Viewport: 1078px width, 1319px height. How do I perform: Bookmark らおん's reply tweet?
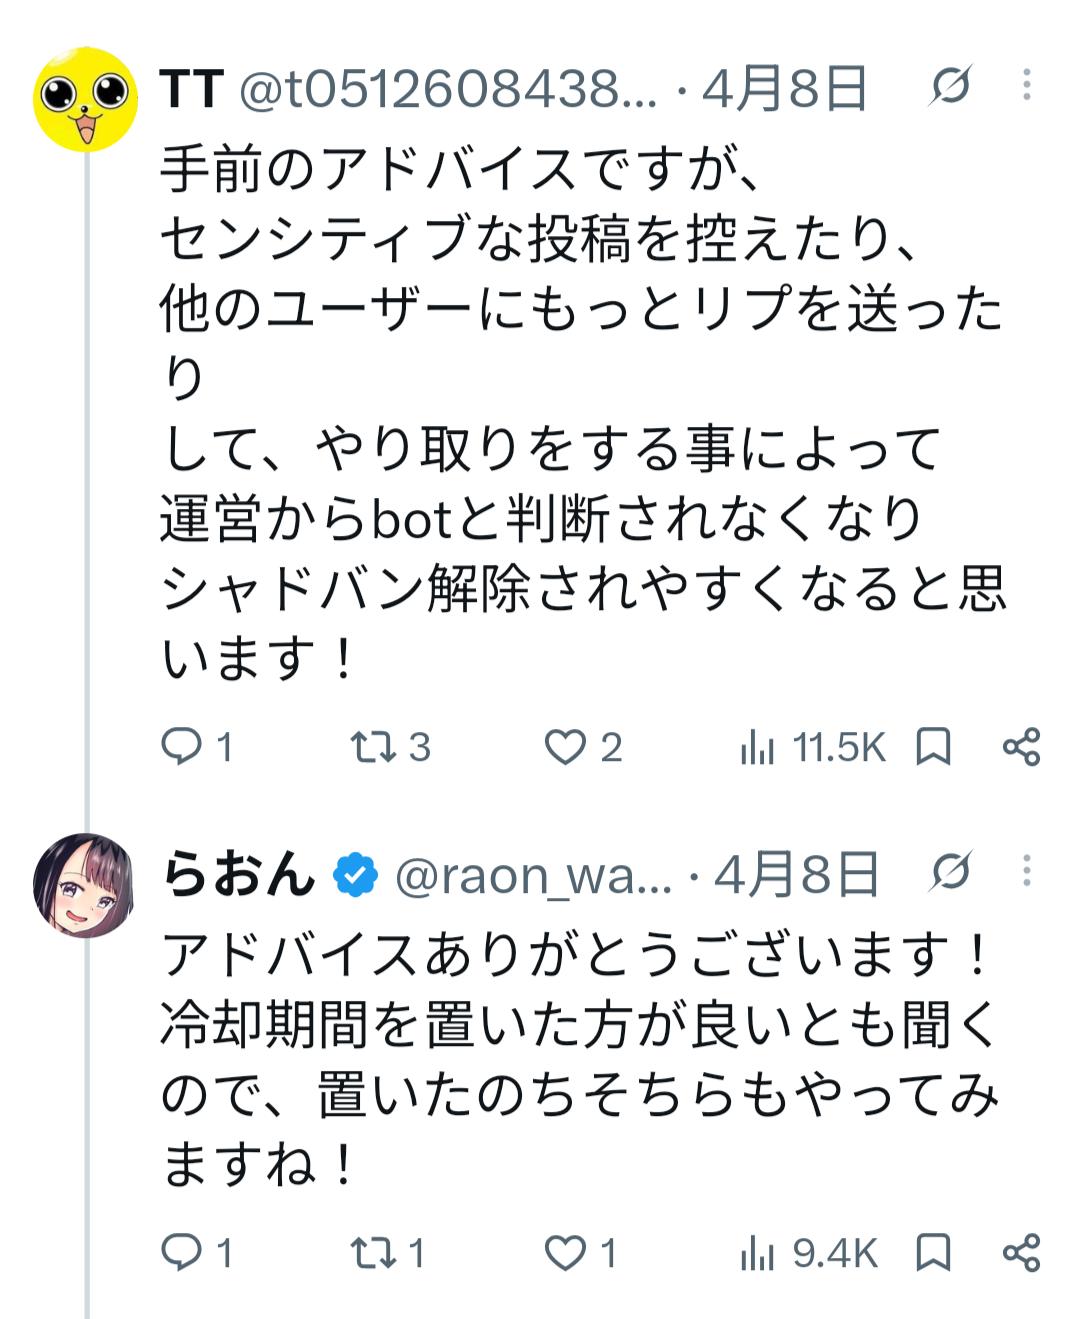934,1252
